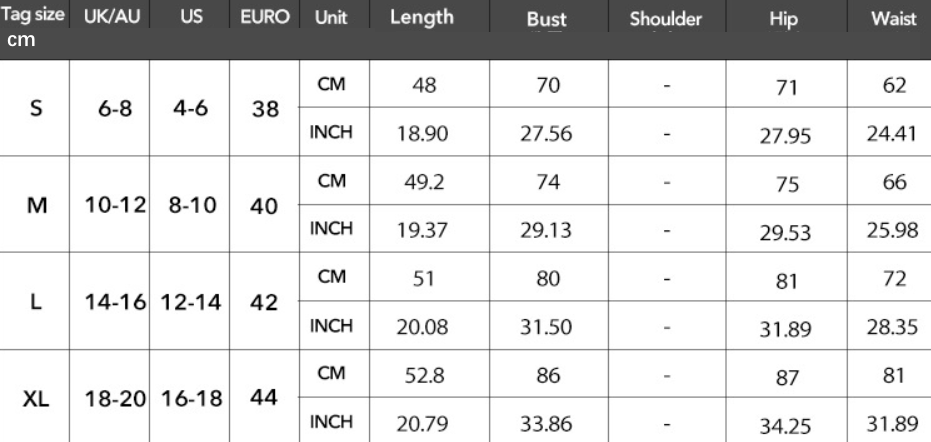Image resolution: width=931 pixels, height=442 pixels.
Task: Click the Hip column header
Action: point(784,20)
